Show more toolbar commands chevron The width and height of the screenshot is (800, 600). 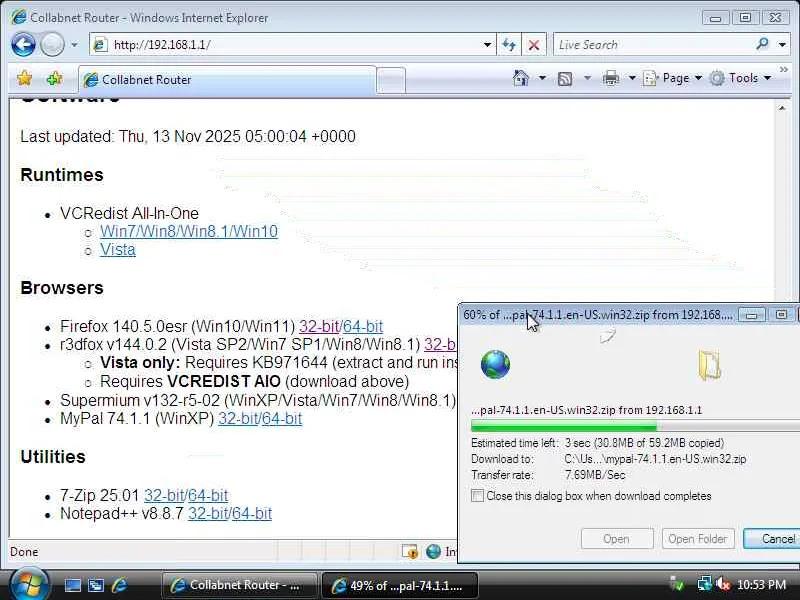coord(784,69)
